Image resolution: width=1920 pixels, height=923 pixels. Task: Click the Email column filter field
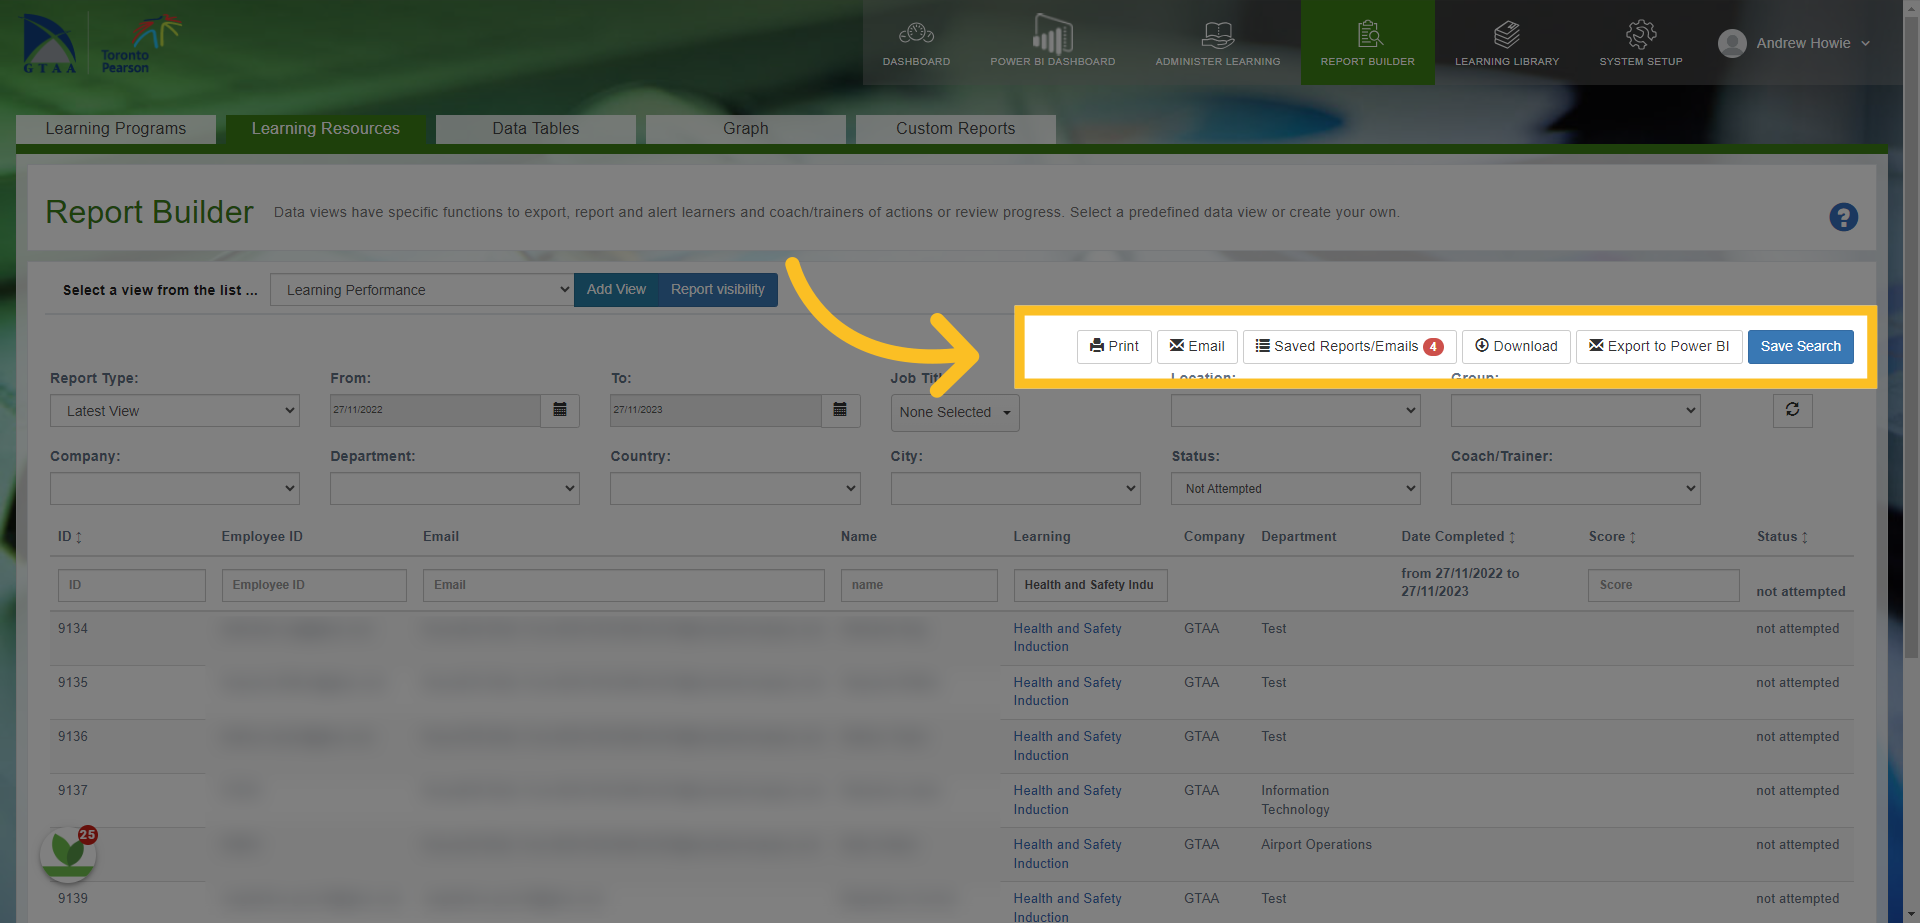point(624,585)
